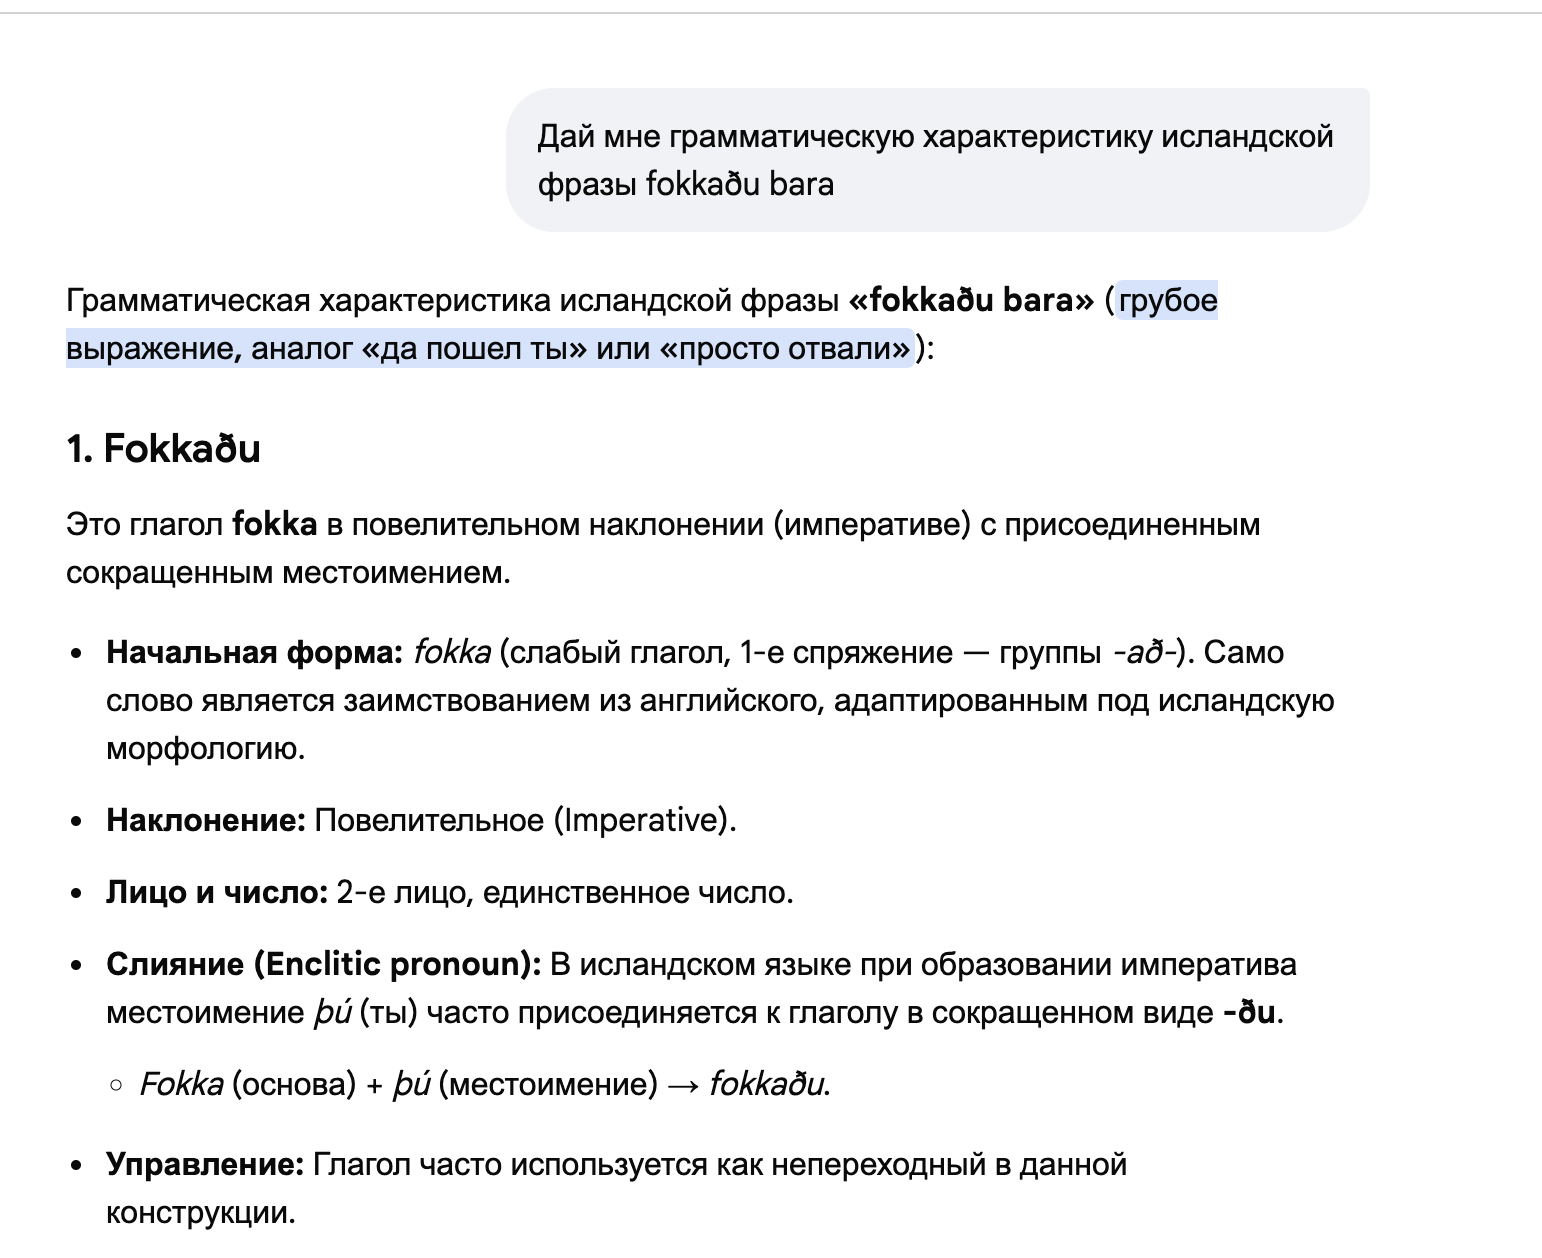Click the word "морфологию." in the first bullet
Viewport: 1542px width, 1258px height.
coord(205,749)
